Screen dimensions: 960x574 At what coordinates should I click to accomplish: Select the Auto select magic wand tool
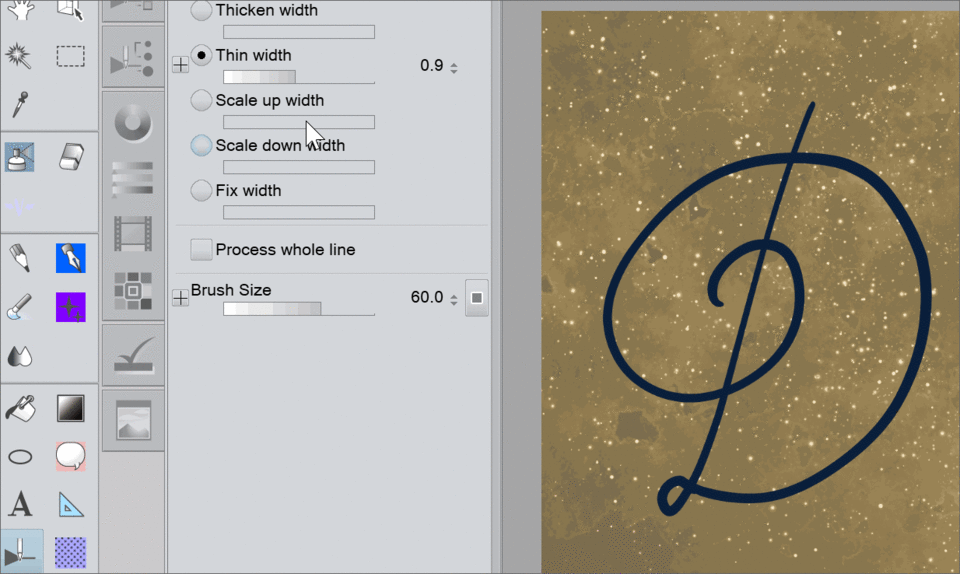(x=19, y=56)
